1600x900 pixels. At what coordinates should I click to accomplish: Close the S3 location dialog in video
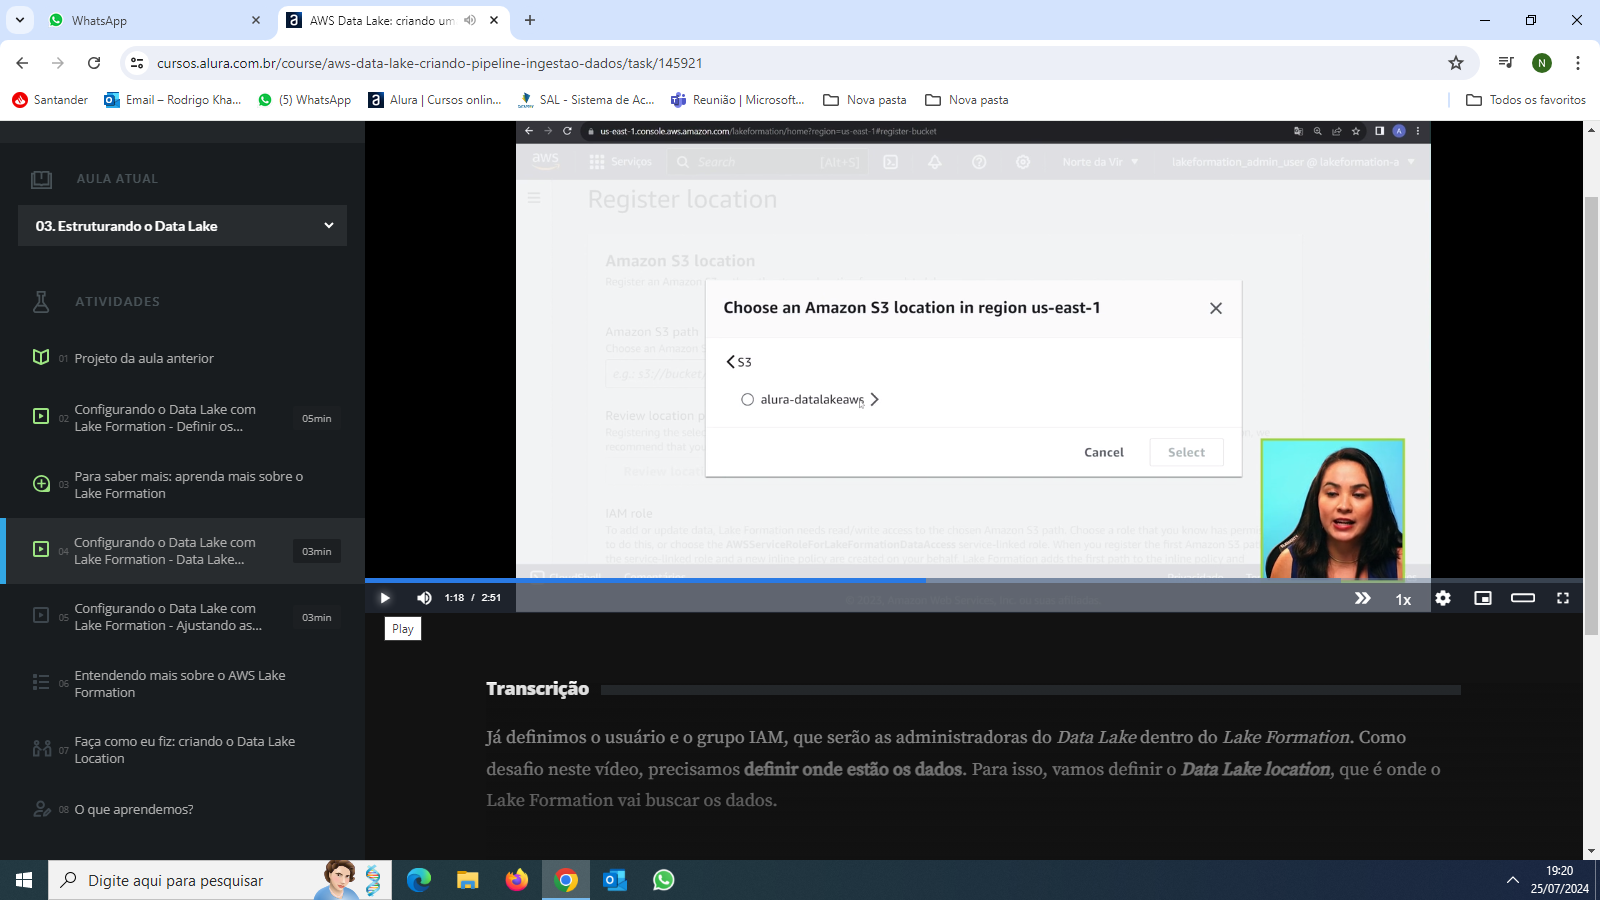[1216, 308]
